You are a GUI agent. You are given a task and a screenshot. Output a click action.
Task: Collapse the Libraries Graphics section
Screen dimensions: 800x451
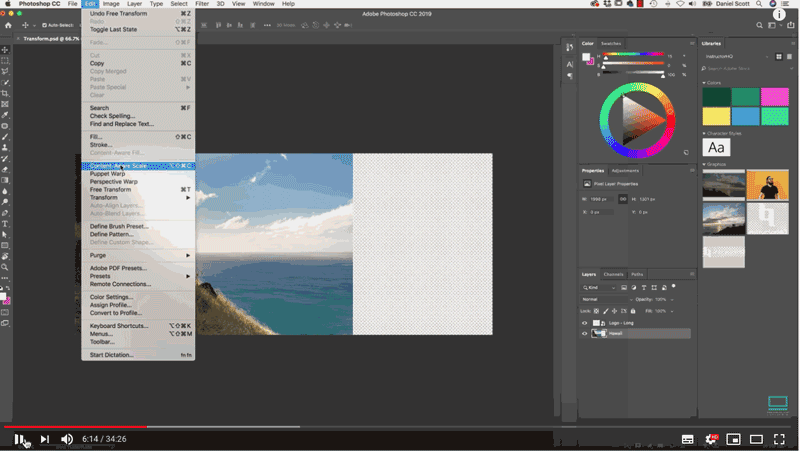click(x=704, y=164)
